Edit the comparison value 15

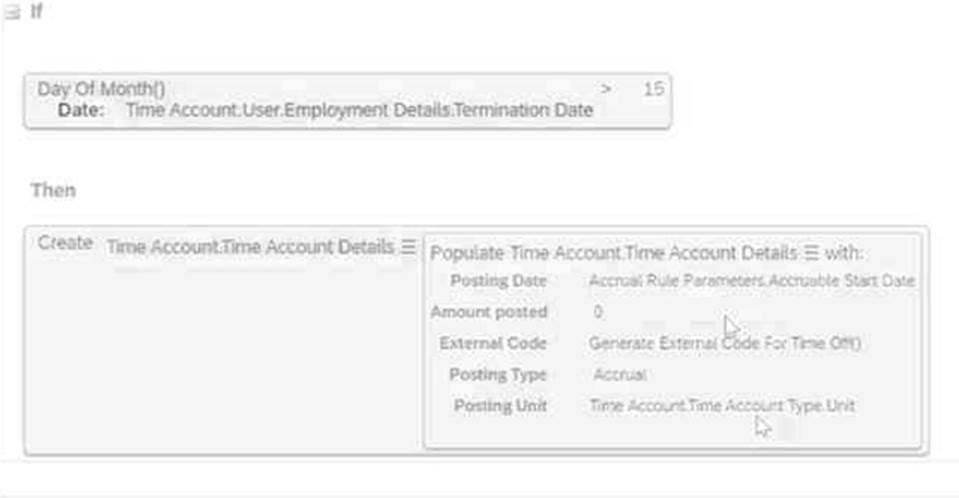[x=653, y=89]
